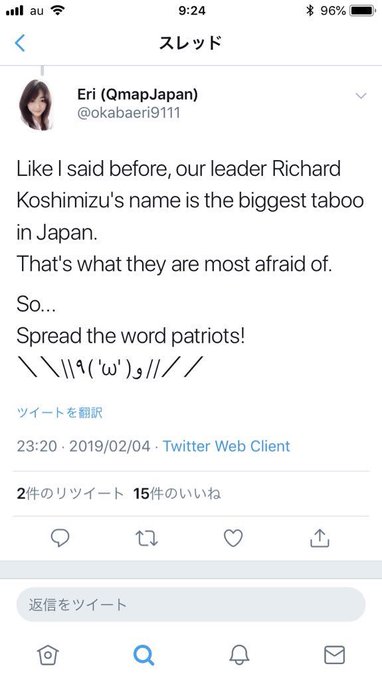The image size is (382, 680).
Task: Tap the retweet arrows icon
Action: [x=147, y=539]
